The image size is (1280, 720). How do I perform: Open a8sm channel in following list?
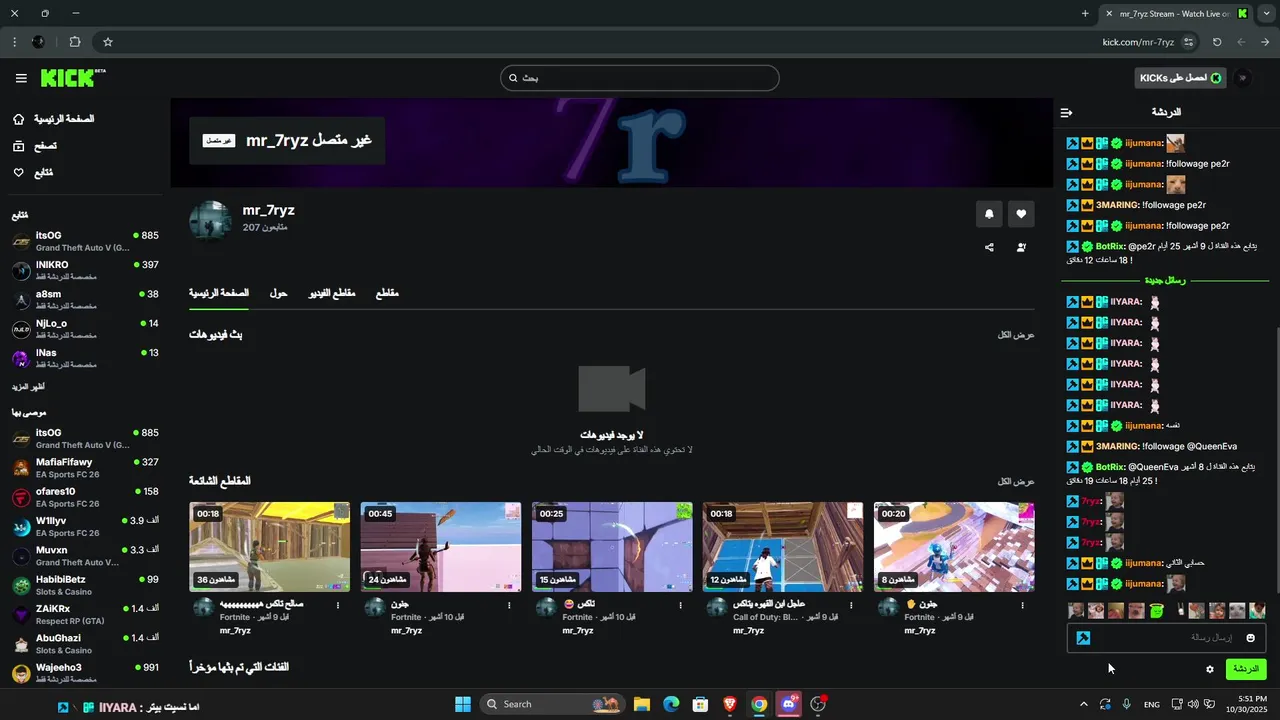(x=85, y=299)
